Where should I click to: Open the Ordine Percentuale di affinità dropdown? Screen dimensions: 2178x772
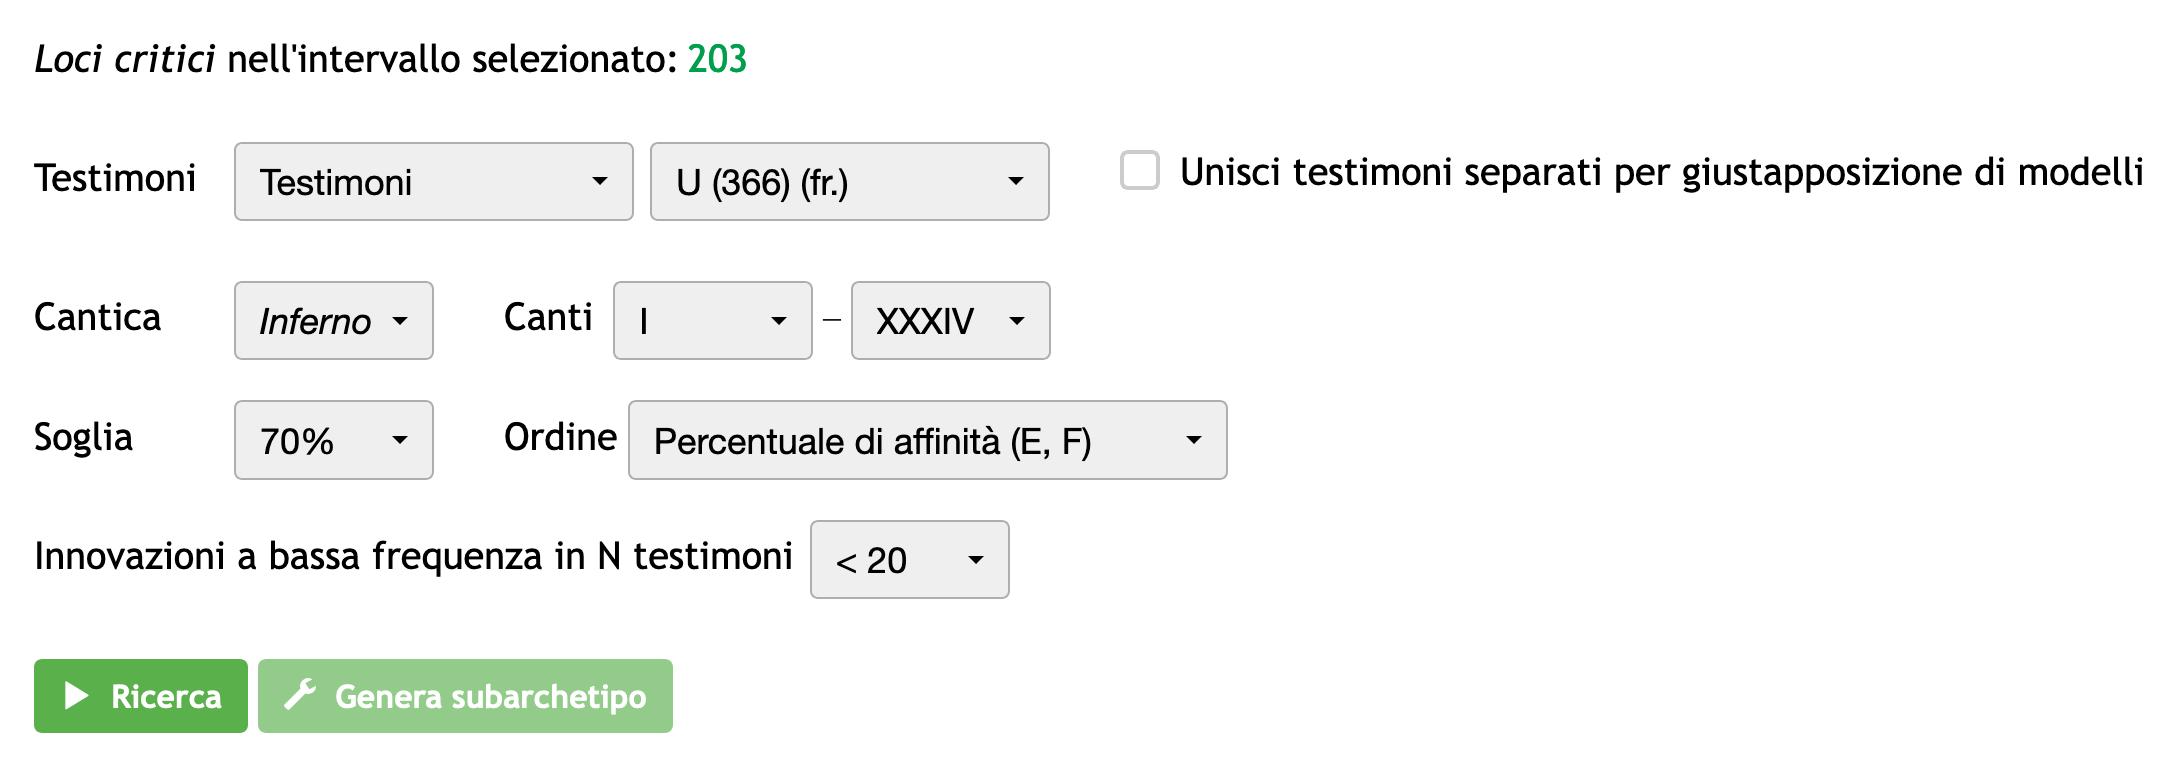click(927, 441)
